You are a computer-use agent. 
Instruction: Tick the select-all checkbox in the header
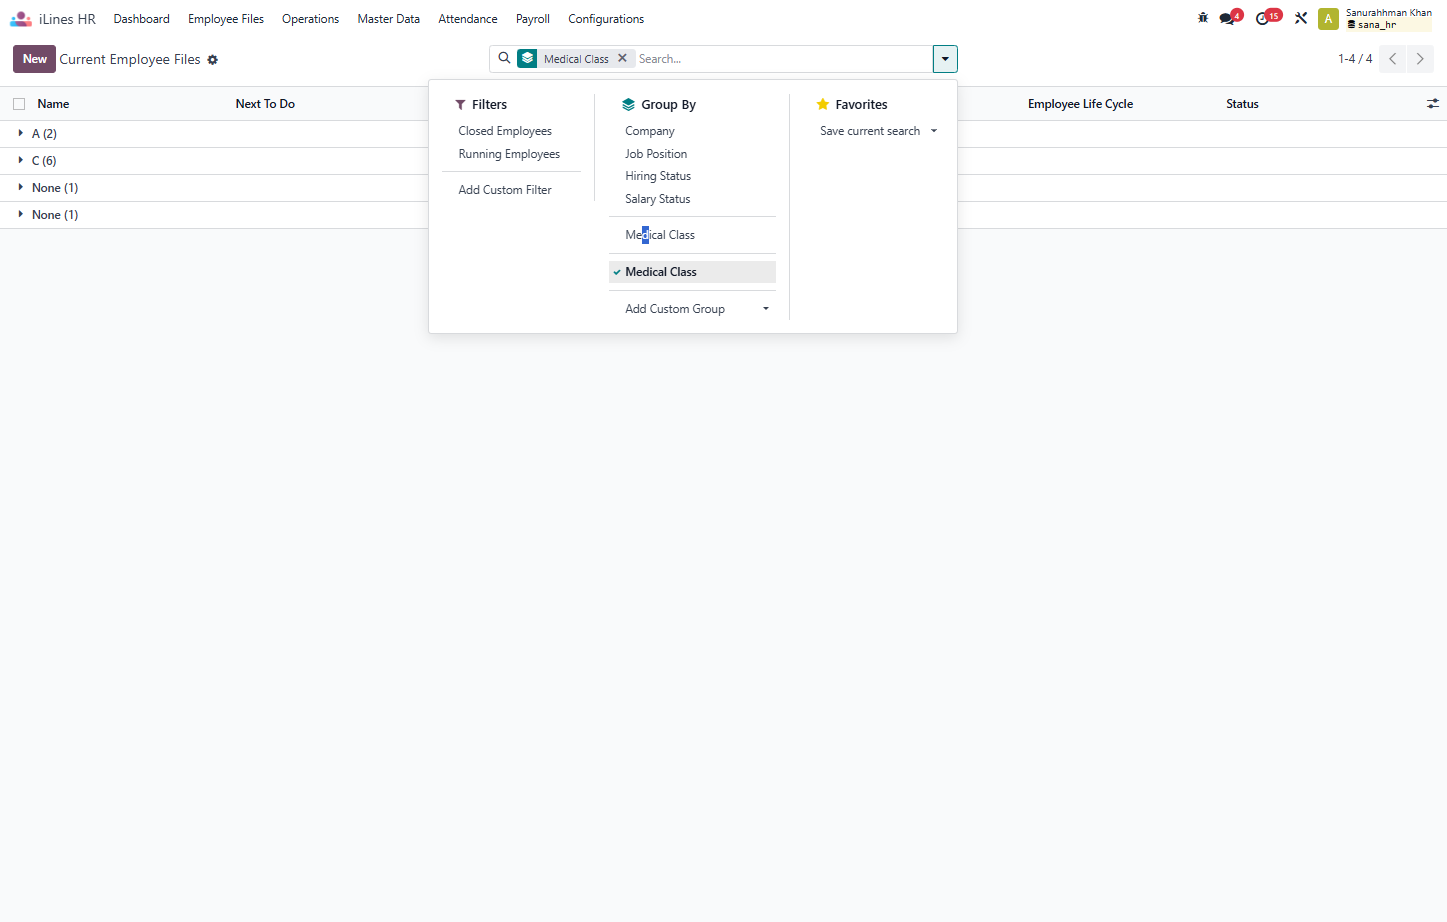click(x=19, y=104)
